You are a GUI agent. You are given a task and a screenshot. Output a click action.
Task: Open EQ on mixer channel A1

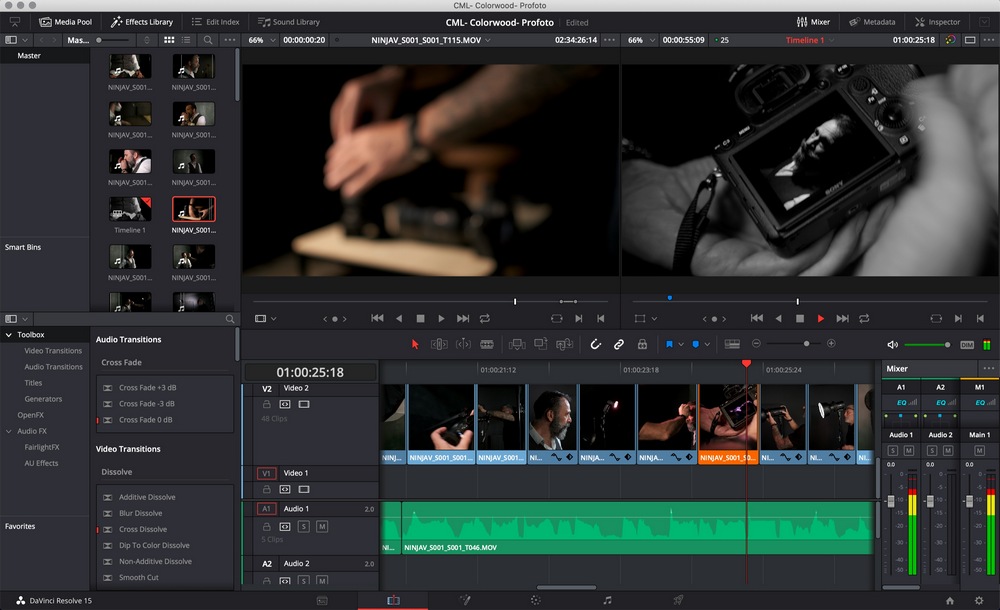click(902, 403)
